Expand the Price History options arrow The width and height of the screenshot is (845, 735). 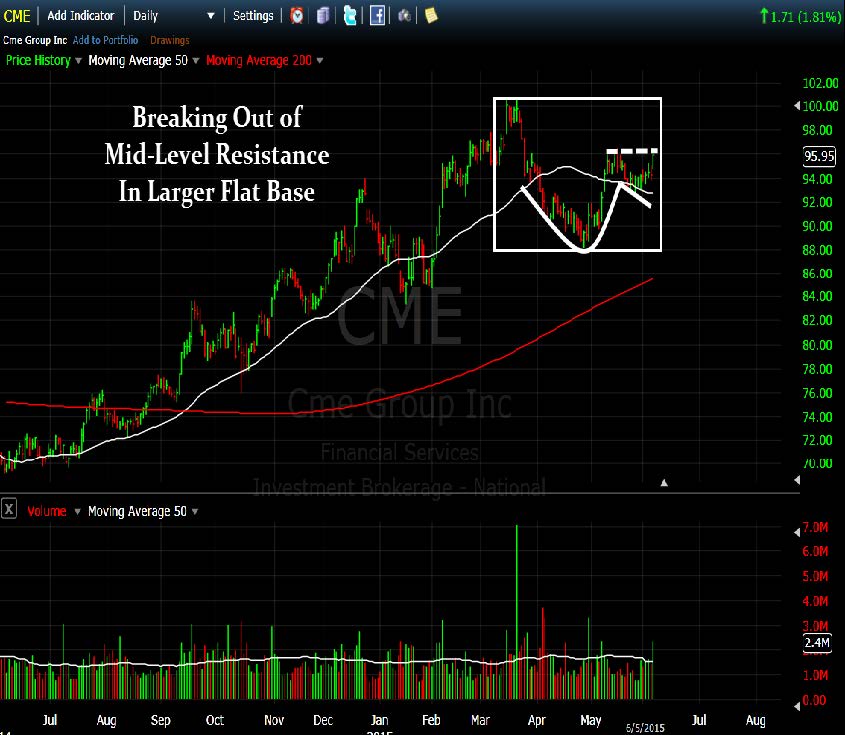(x=78, y=60)
